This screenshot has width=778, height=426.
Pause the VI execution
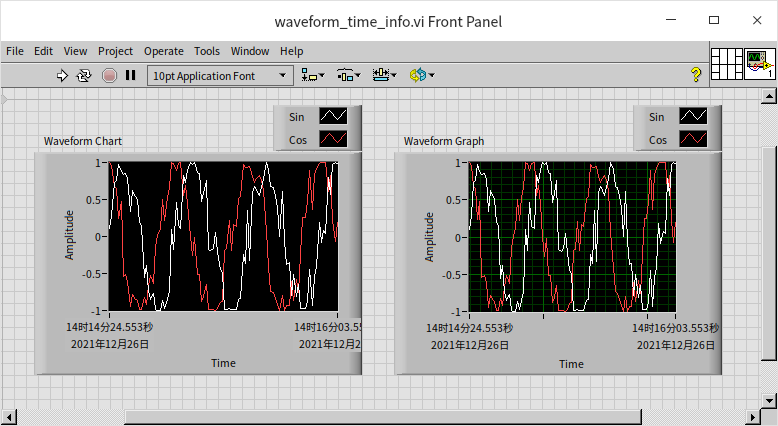click(131, 75)
